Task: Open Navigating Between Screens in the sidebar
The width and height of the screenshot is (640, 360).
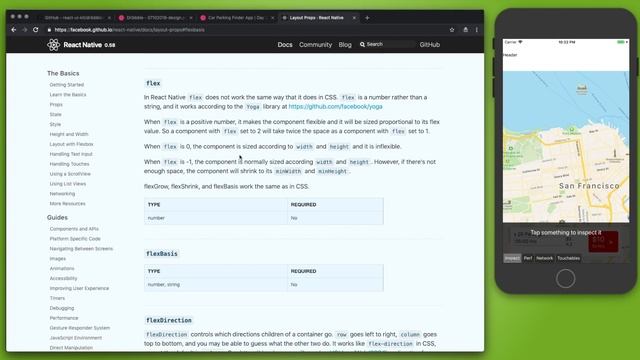Action: [x=81, y=249]
